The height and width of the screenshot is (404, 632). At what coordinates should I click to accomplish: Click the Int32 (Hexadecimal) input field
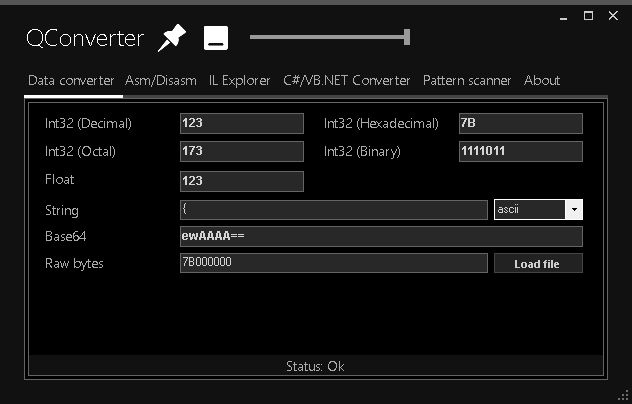click(x=521, y=123)
